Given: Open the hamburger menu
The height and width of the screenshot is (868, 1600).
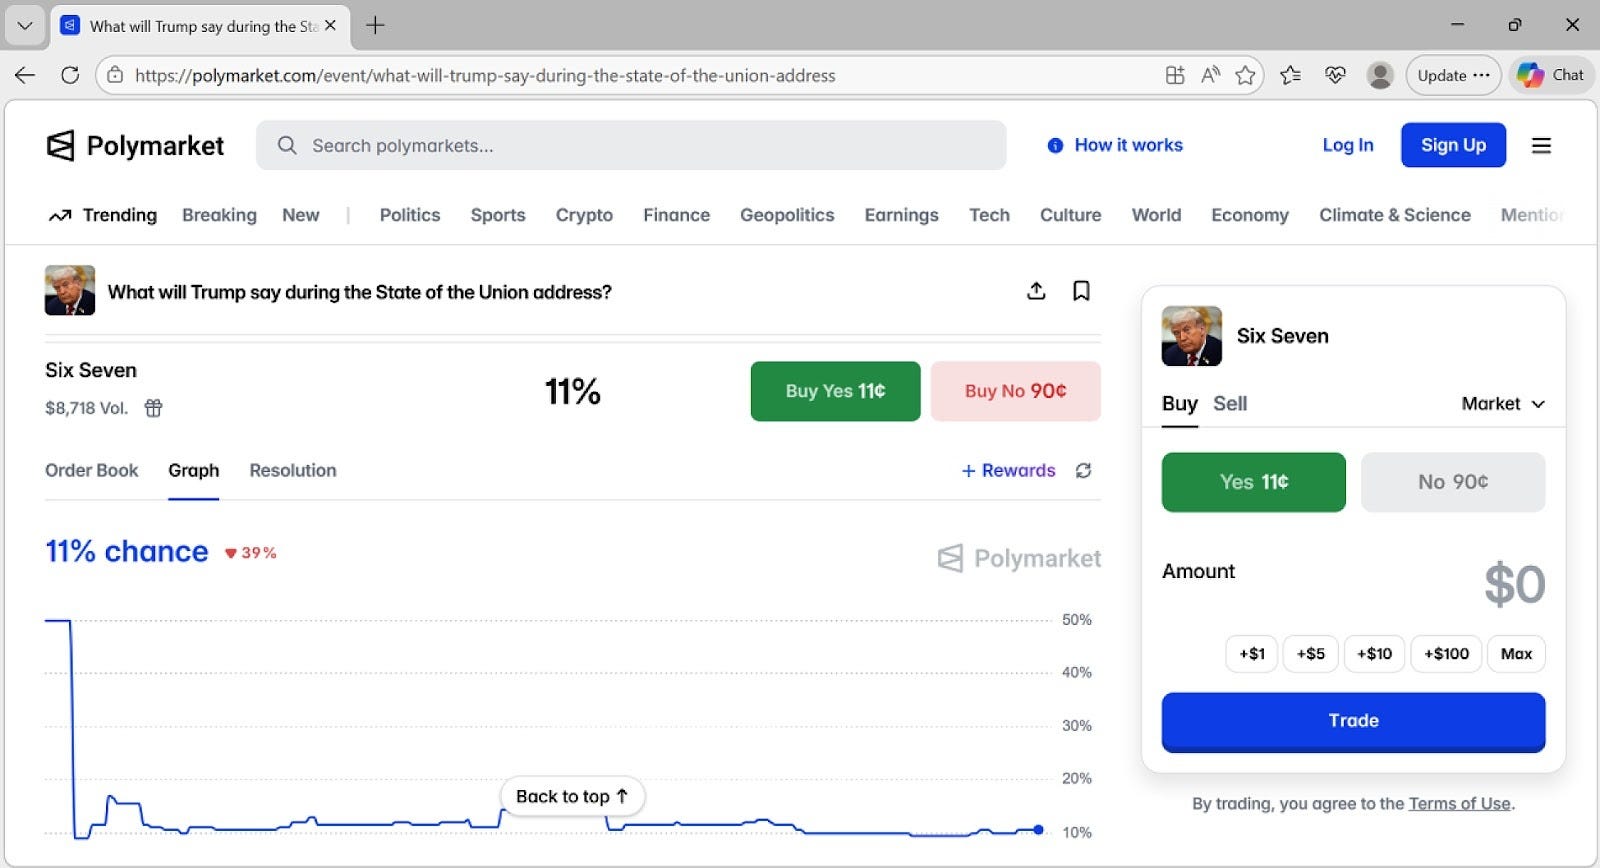Looking at the screenshot, I should coord(1541,146).
